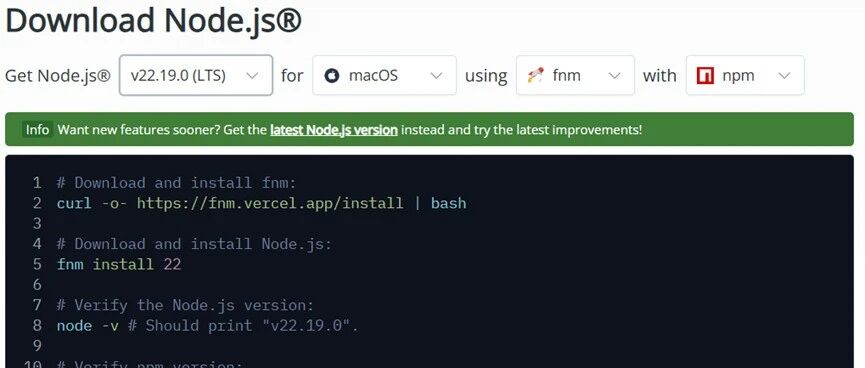Click the chevron arrow next to npm
The image size is (865, 368).
(x=784, y=76)
